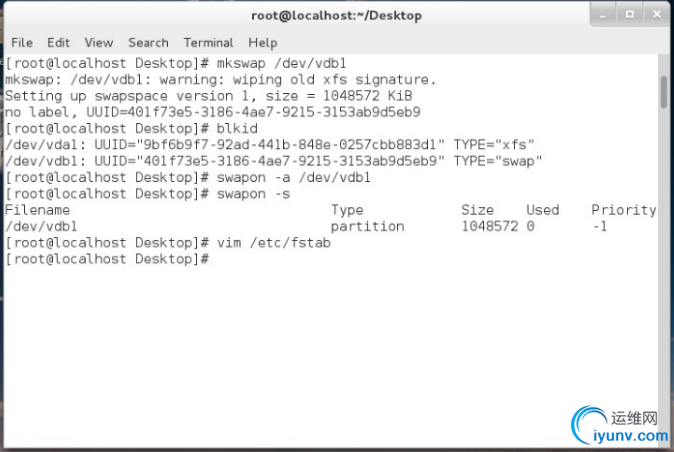Click the /dev/vda1 UUID line
Image resolution: width=674 pixels, height=452 pixels.
click(x=270, y=145)
